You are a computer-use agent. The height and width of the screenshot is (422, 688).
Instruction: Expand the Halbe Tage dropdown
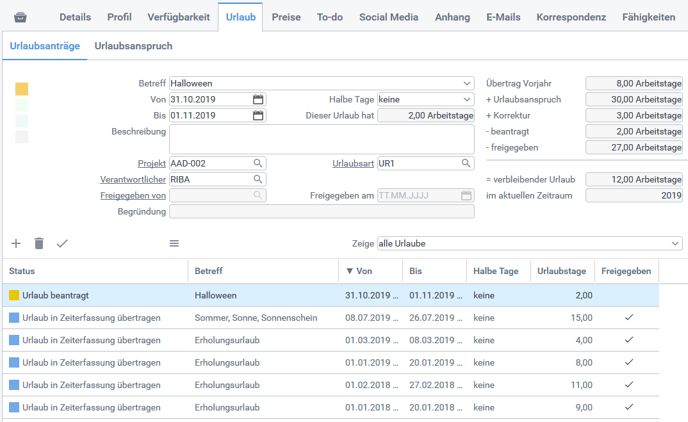pyautogui.click(x=467, y=100)
